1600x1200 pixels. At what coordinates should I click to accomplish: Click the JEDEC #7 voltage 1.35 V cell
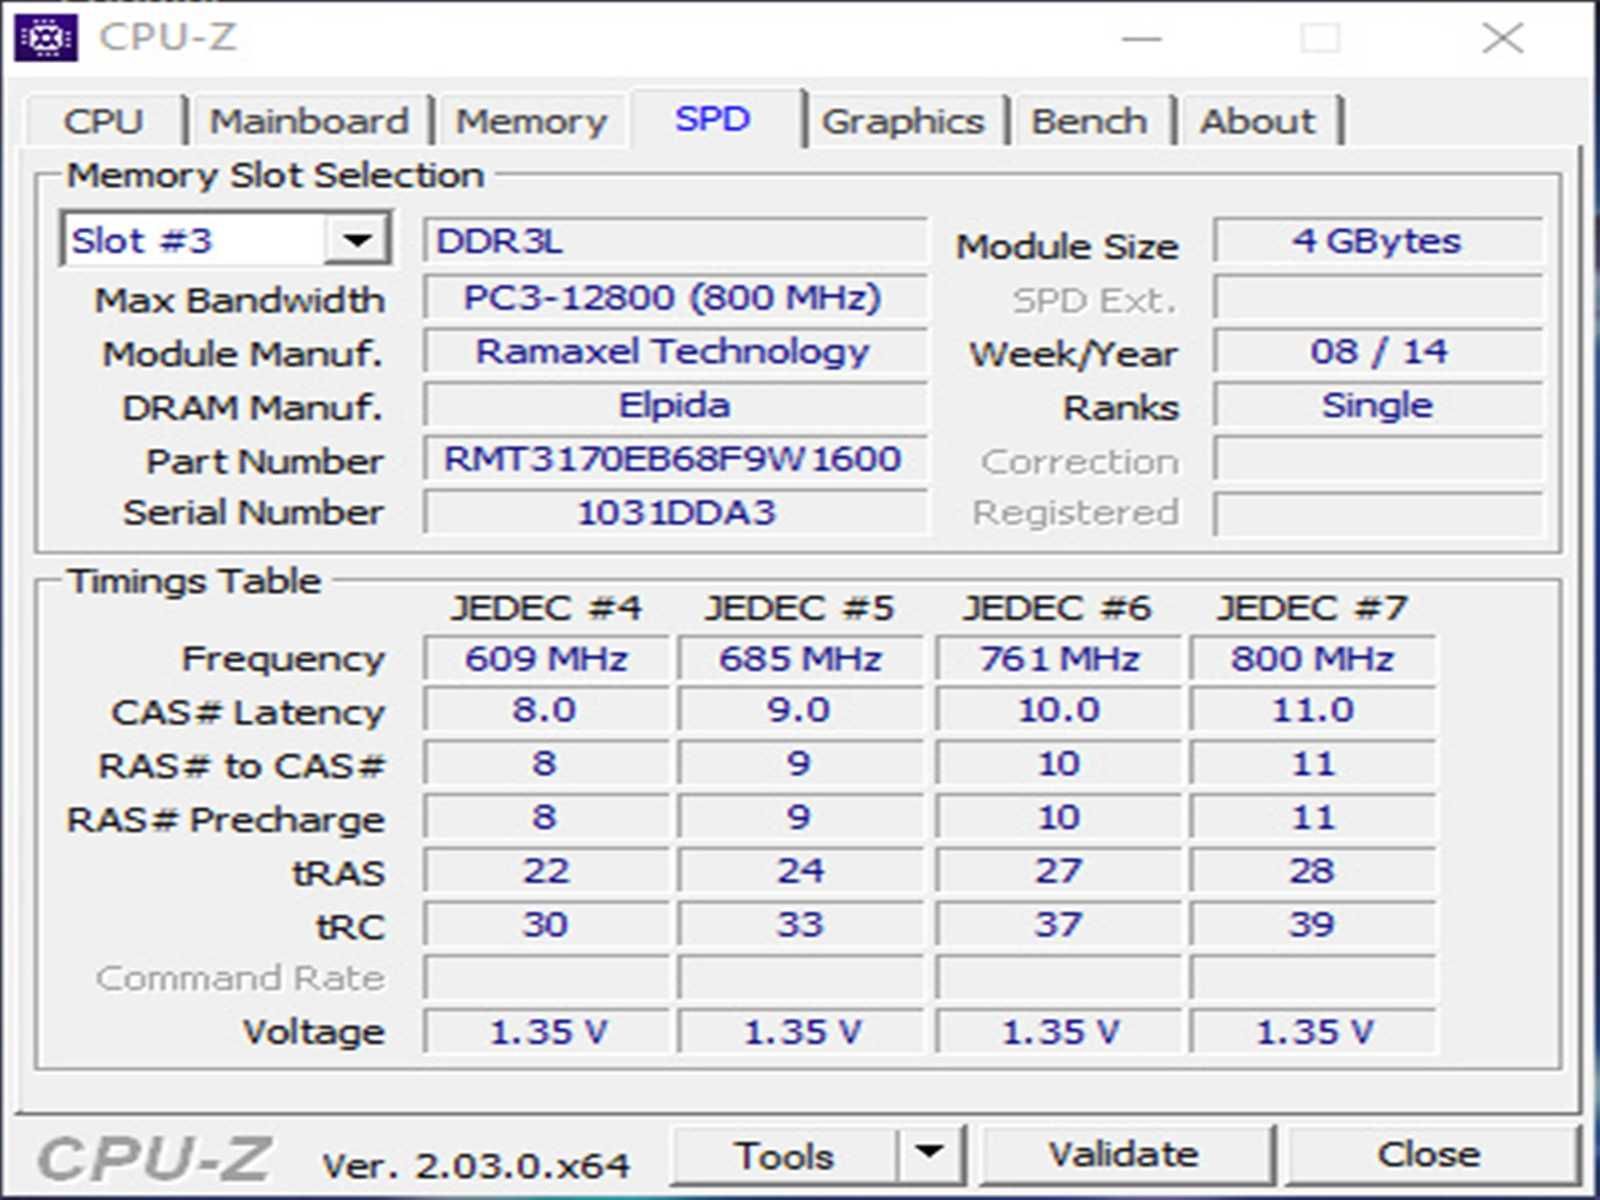pos(1312,1032)
